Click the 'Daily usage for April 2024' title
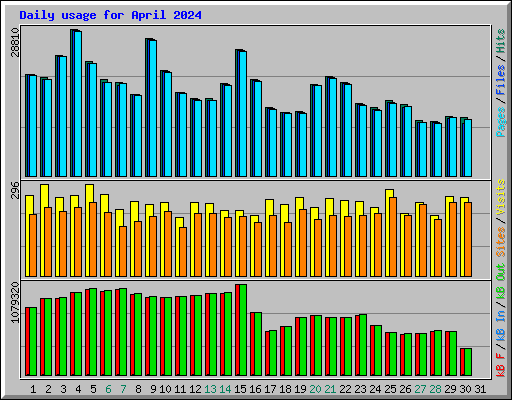This screenshot has width=512, height=400. coord(110,15)
